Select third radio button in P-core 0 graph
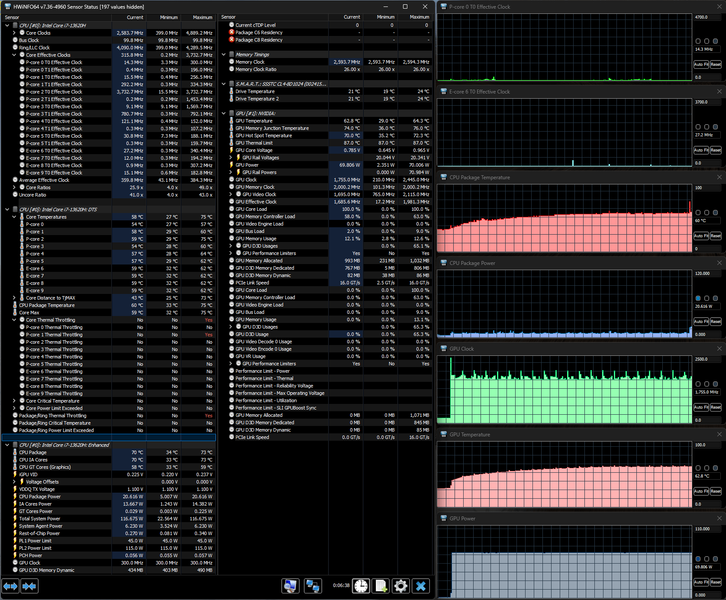 click(x=715, y=41)
